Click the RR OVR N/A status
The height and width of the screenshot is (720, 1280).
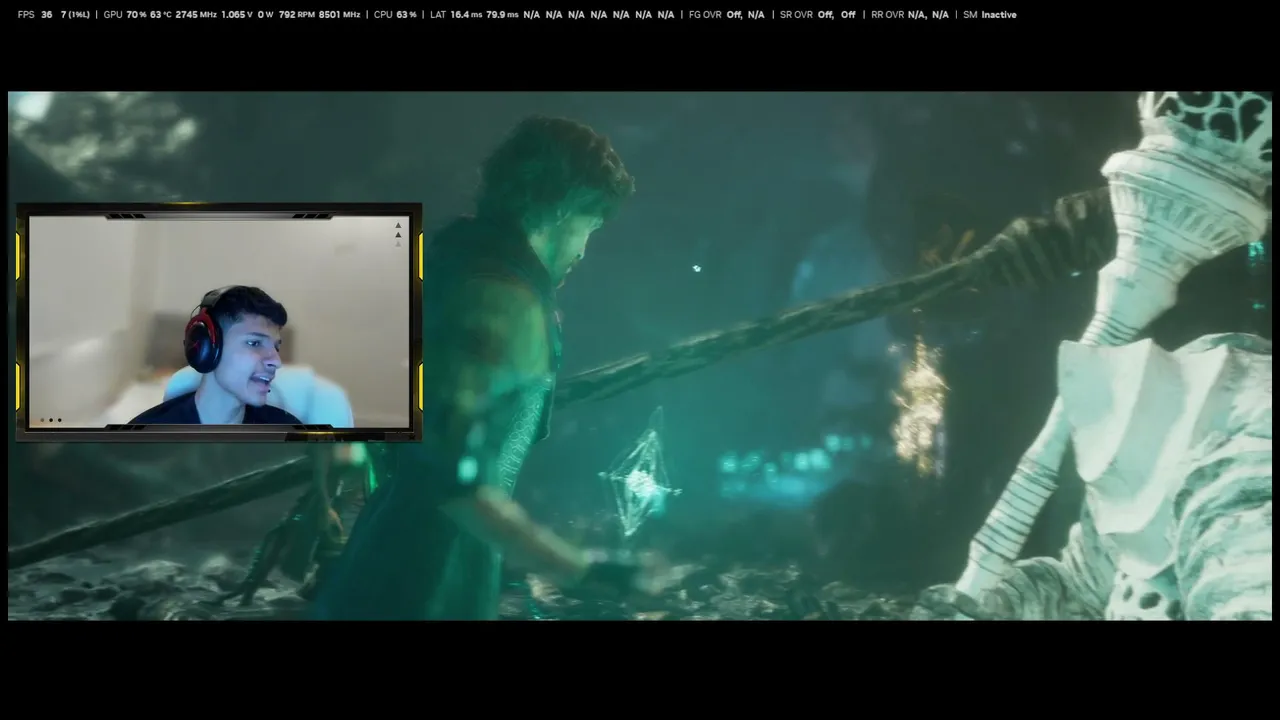[910, 15]
